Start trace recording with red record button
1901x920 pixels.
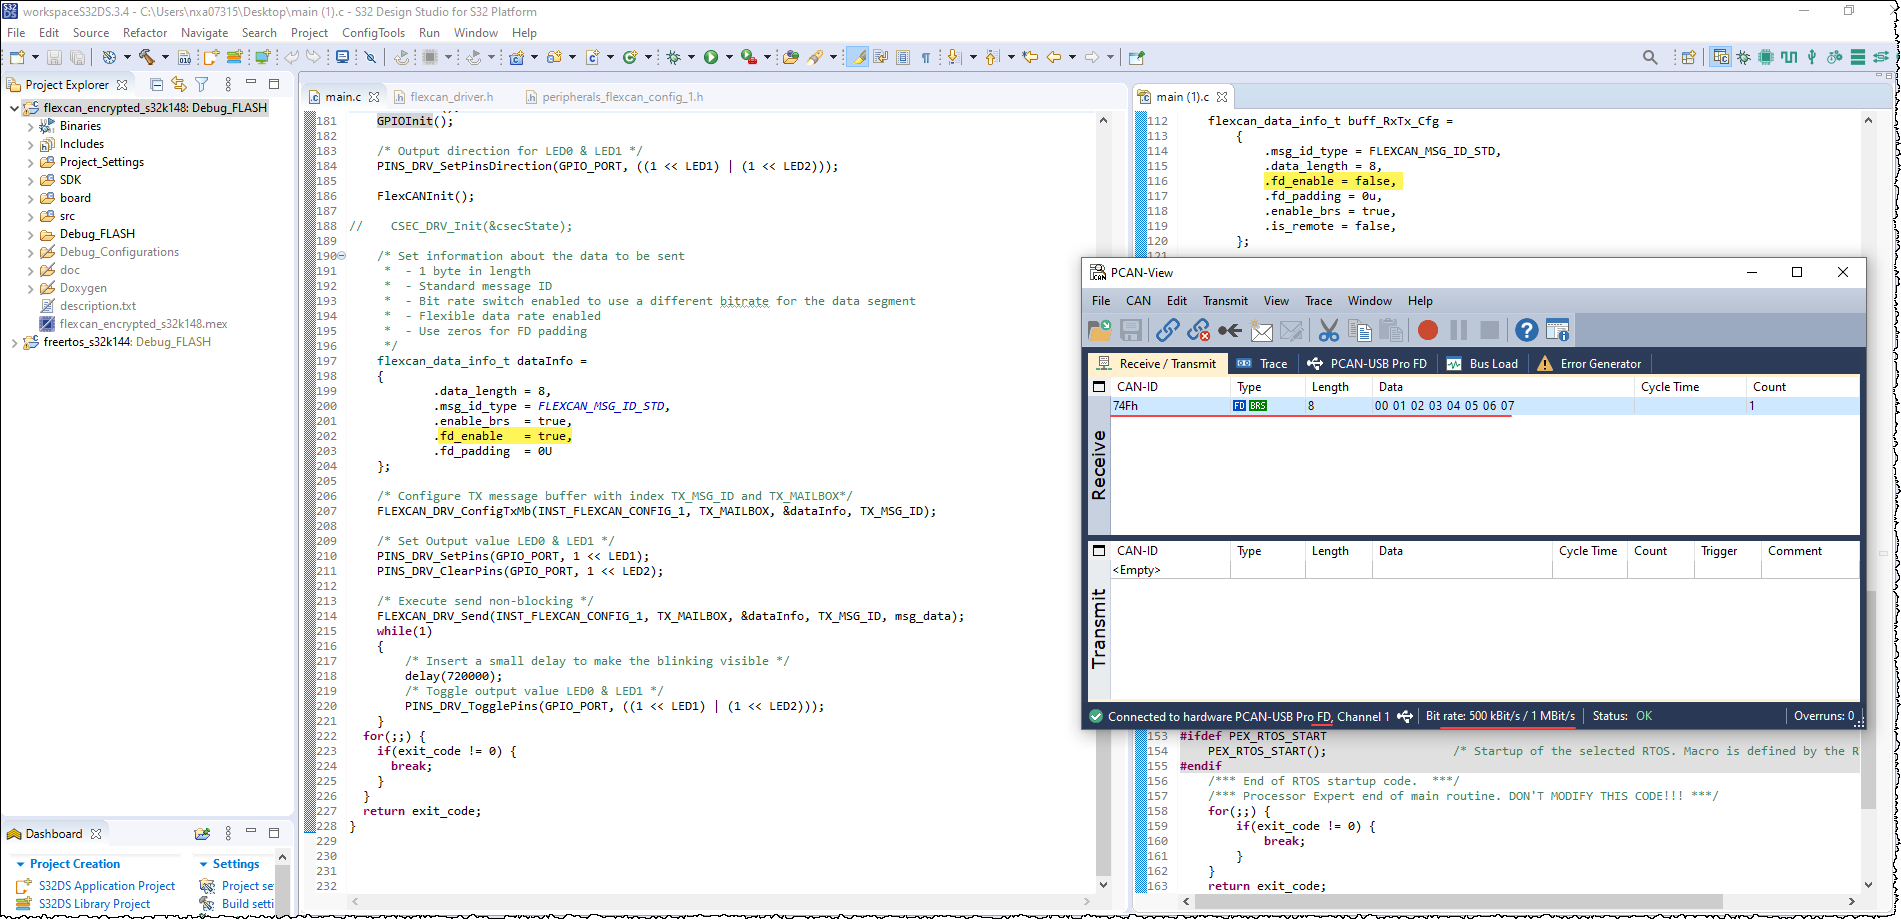pos(1427,330)
